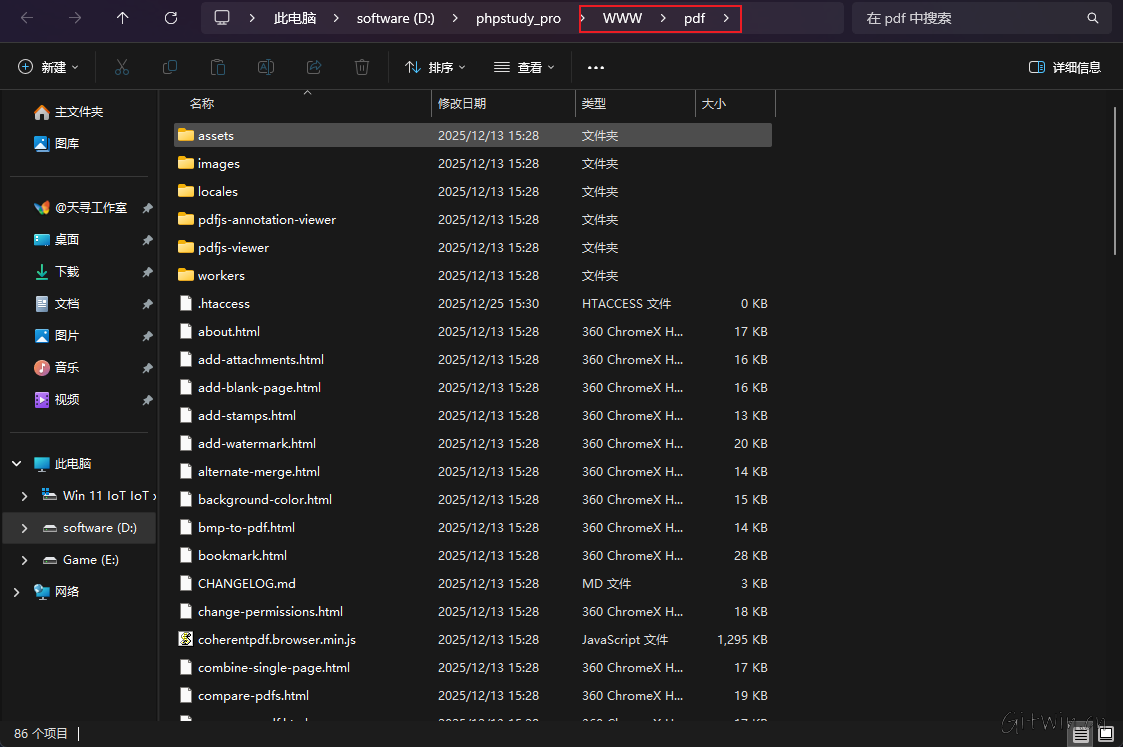
Task: Open the three-dots more options menu
Action: tap(596, 67)
